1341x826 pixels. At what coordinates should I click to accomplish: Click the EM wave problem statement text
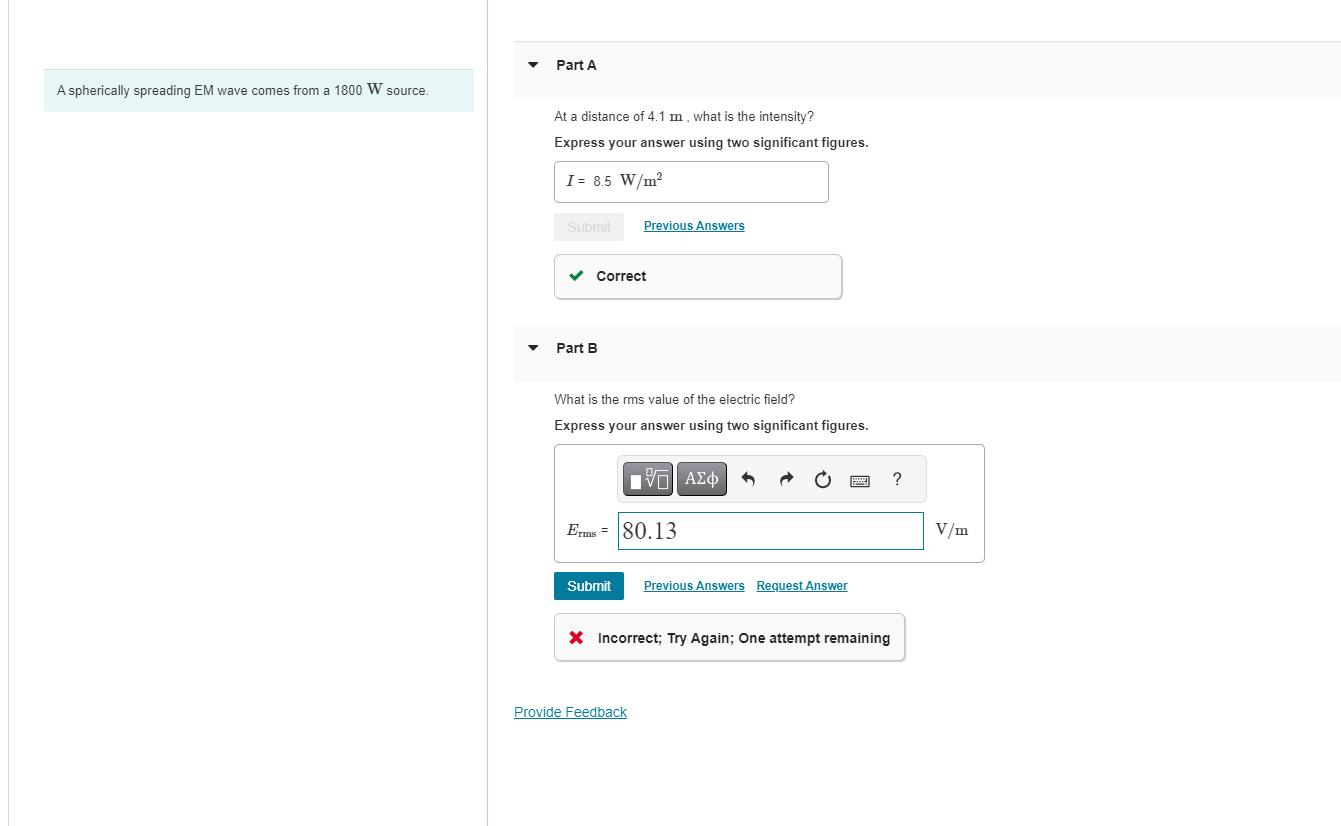click(x=242, y=90)
